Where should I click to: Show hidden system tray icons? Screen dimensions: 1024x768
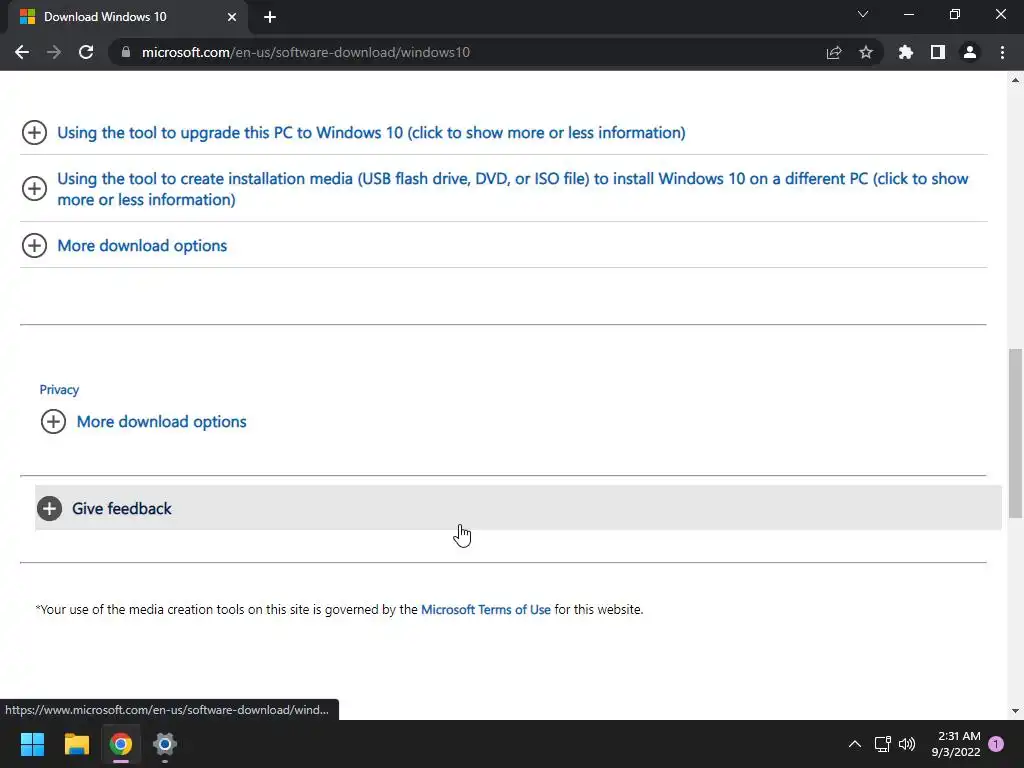pyautogui.click(x=855, y=744)
